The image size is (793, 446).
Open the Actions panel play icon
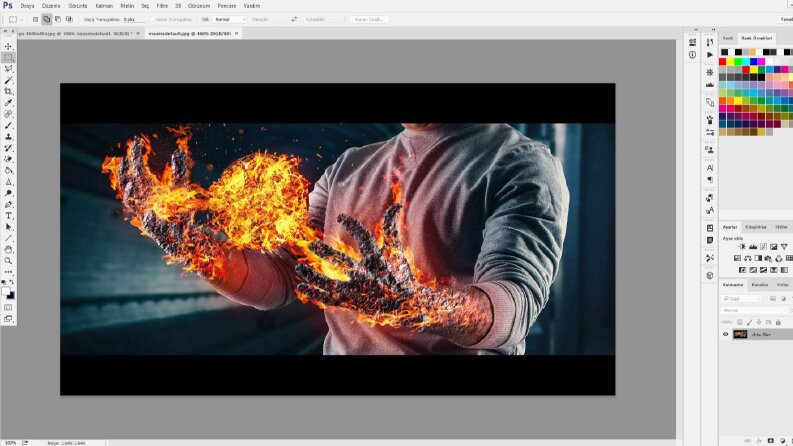710,55
